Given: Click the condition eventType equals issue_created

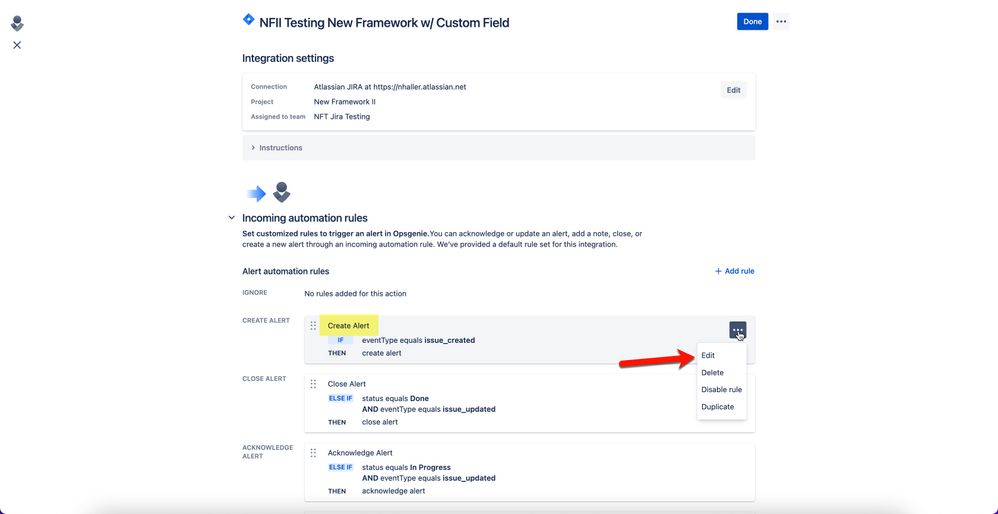Looking at the screenshot, I should pos(418,340).
